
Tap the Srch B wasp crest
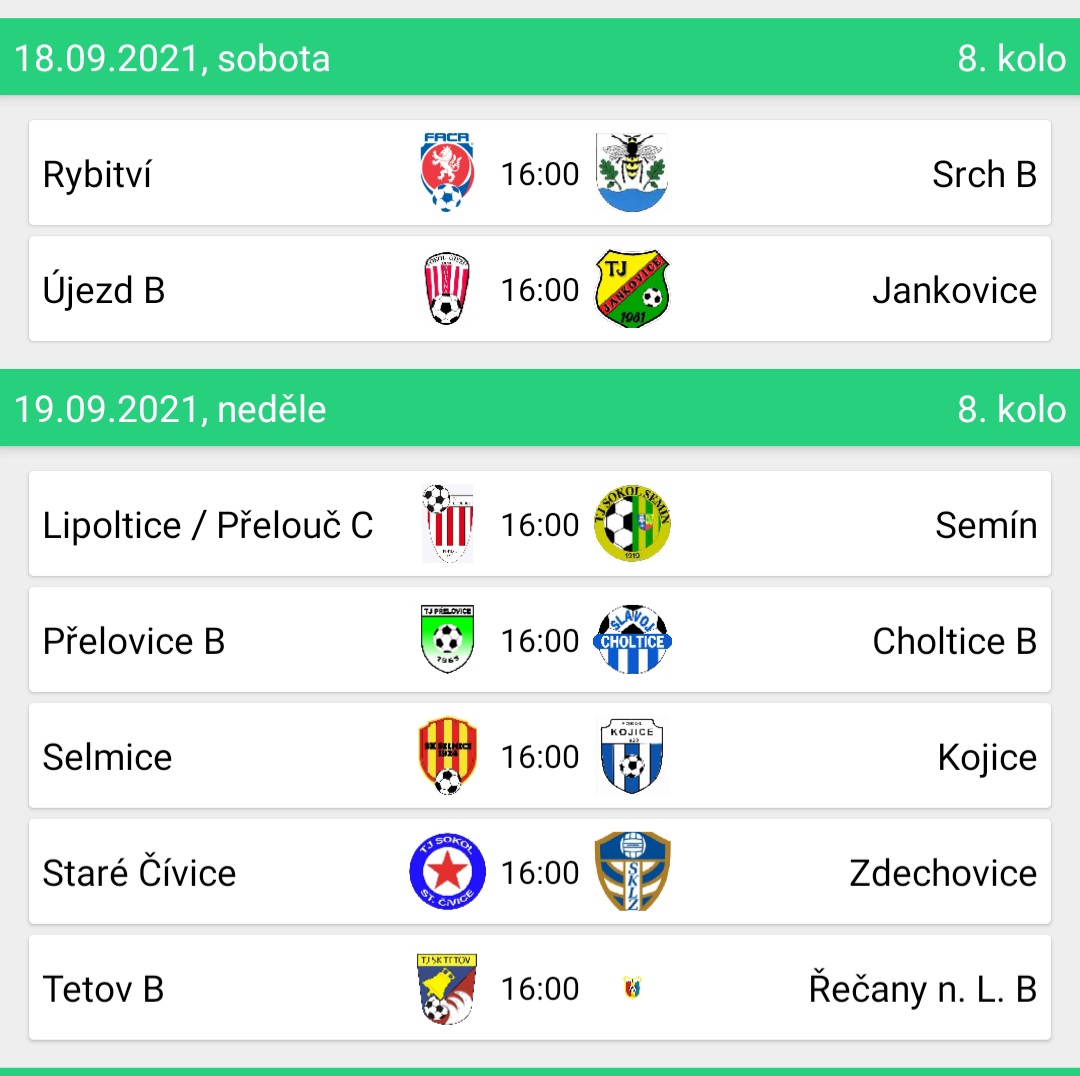point(632,172)
